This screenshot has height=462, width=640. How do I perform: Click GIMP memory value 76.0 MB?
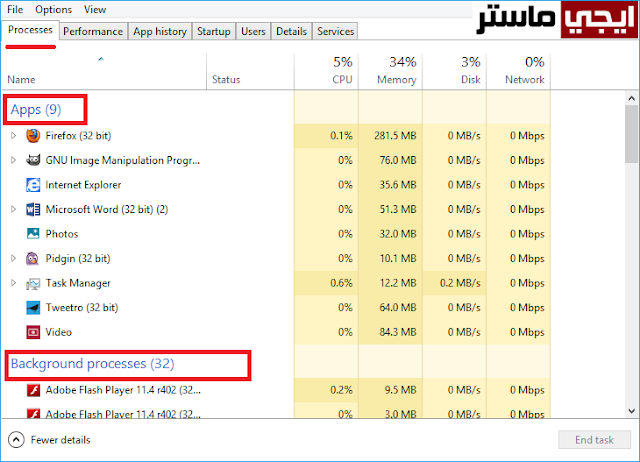click(x=398, y=160)
